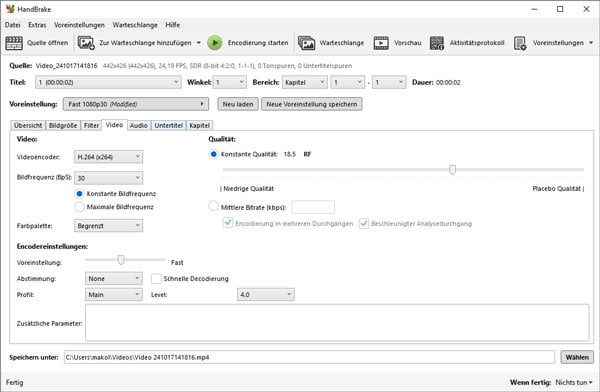Click the Encodierung starten label

(x=258, y=43)
